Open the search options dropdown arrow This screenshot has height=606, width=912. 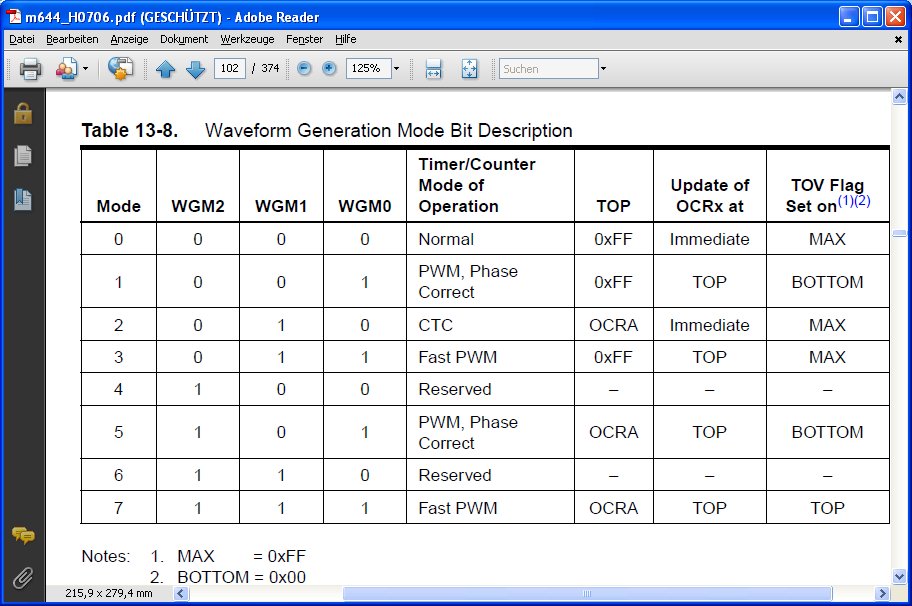point(603,69)
